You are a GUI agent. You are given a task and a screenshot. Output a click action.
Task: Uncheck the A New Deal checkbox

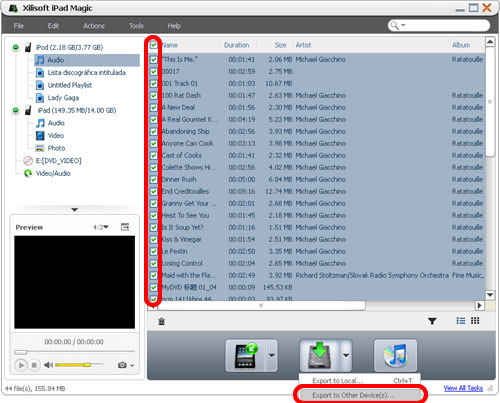pos(153,107)
